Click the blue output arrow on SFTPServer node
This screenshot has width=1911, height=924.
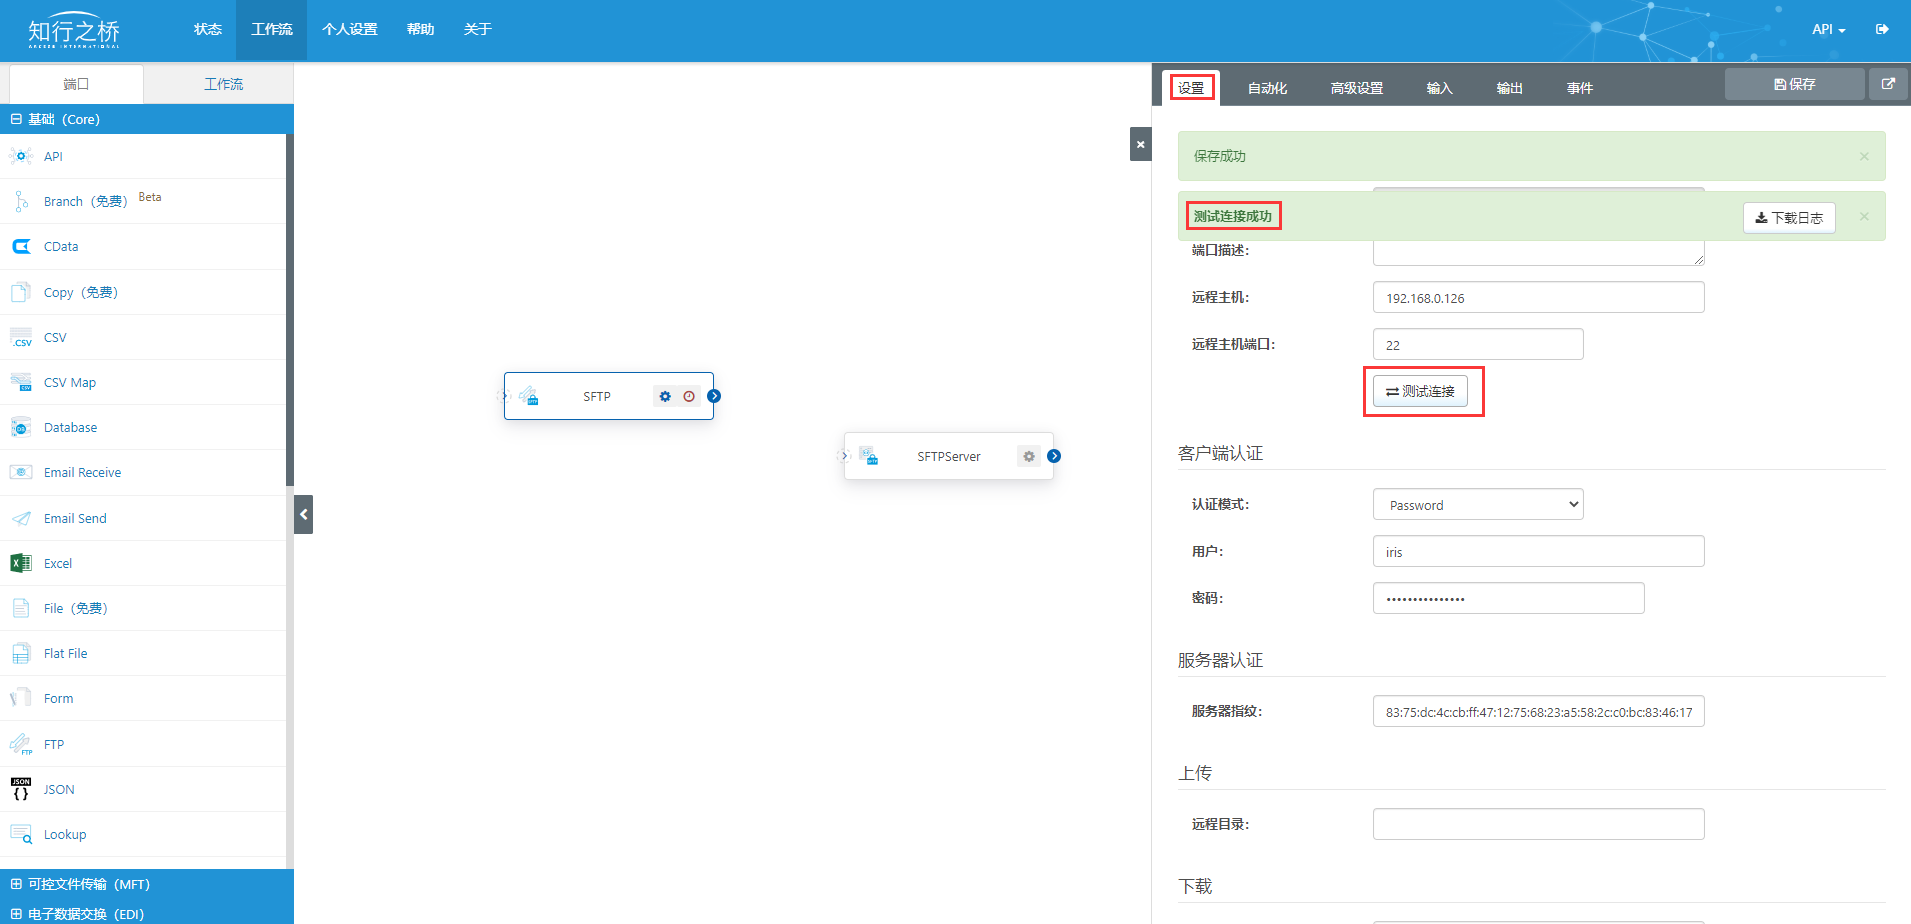coord(1054,456)
